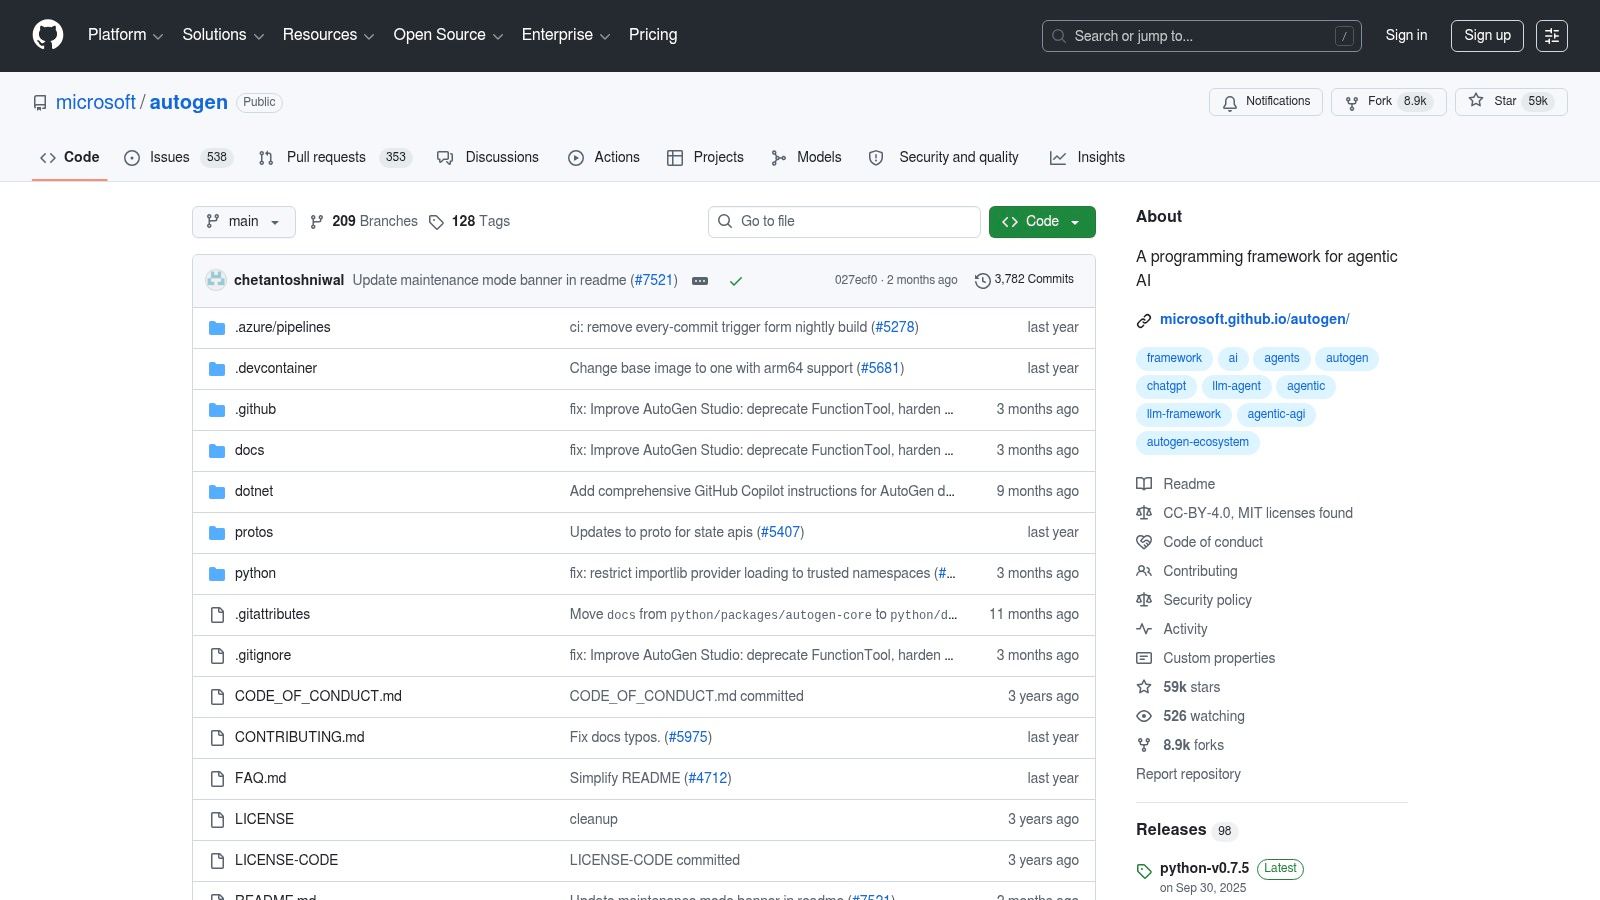This screenshot has width=1600, height=900.
Task: Open the .azure/pipelines folder icon
Action: (217, 328)
